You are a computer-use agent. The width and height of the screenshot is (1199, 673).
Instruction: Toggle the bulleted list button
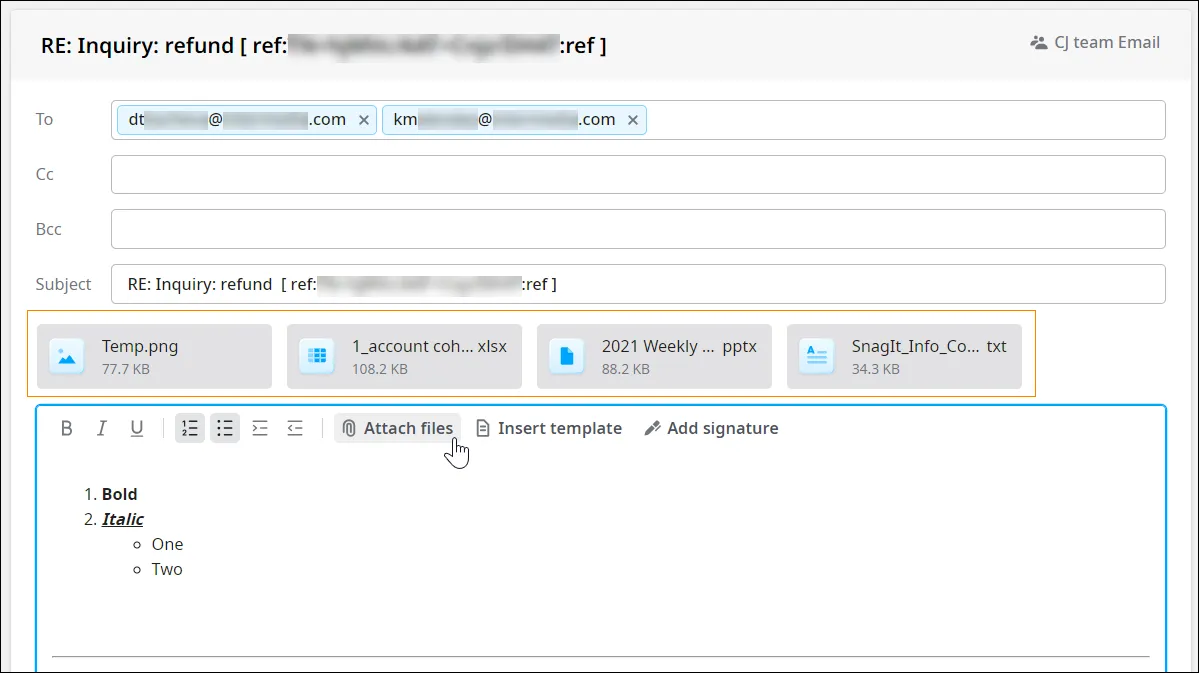(225, 428)
